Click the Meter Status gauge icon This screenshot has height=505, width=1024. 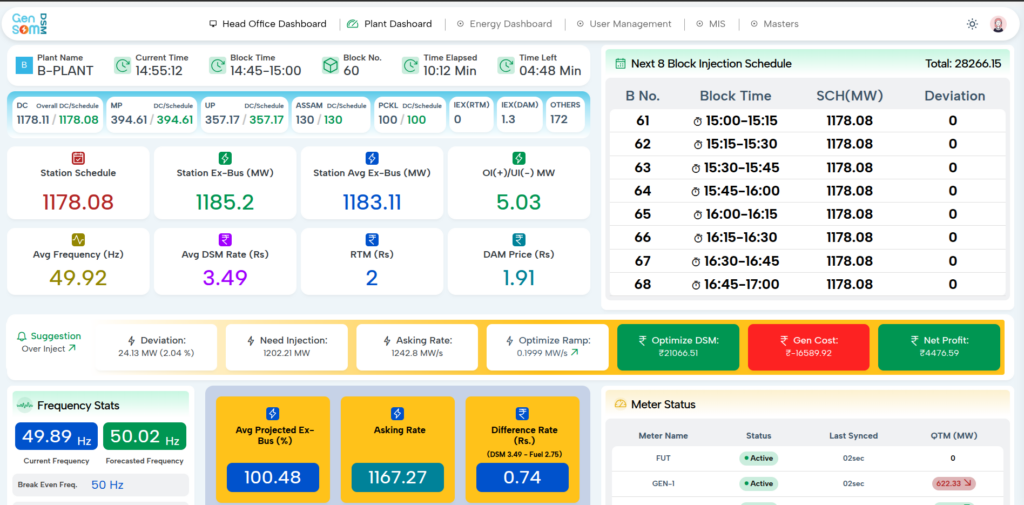tap(620, 404)
